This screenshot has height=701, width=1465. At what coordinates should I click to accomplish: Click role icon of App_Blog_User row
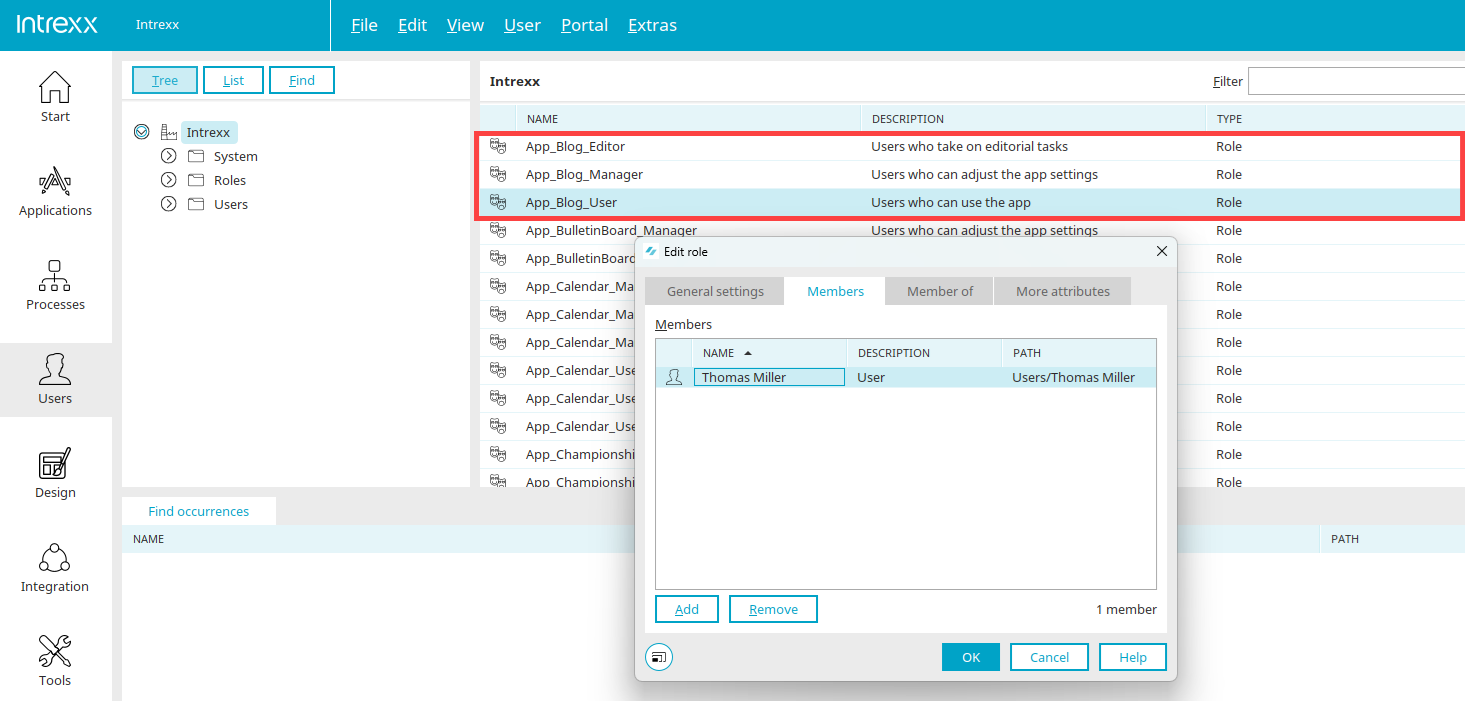click(x=498, y=202)
